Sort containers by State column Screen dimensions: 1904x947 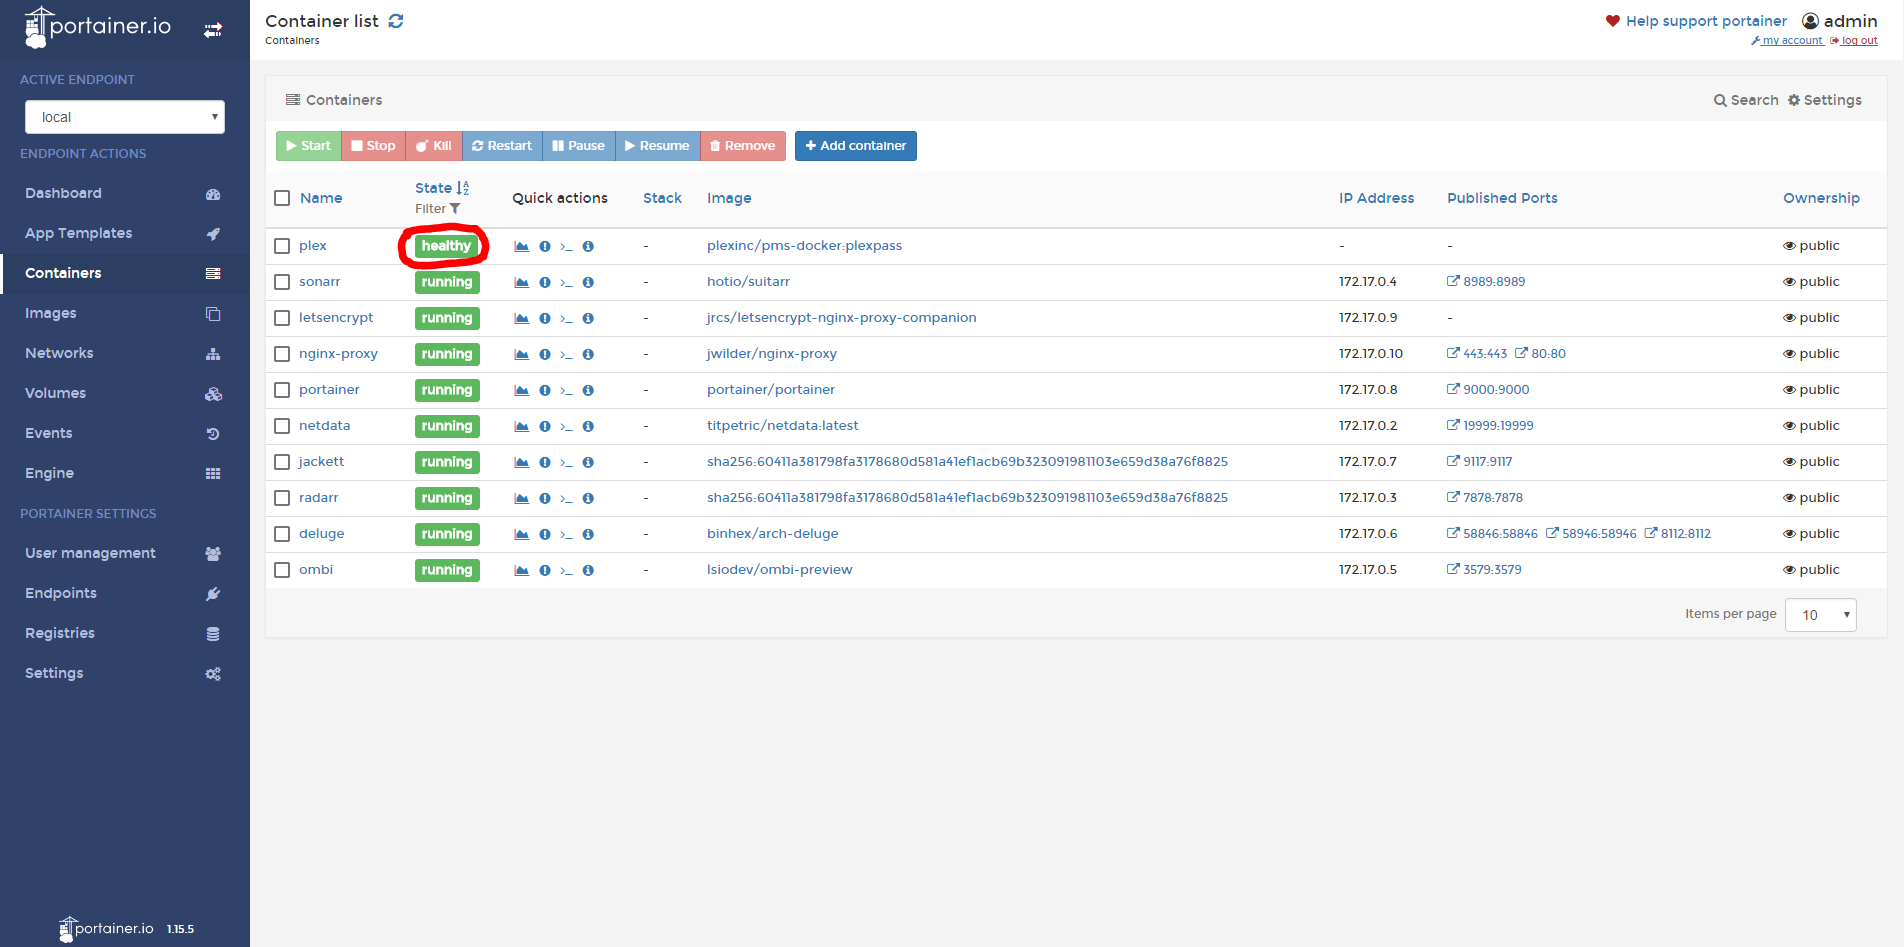(442, 188)
